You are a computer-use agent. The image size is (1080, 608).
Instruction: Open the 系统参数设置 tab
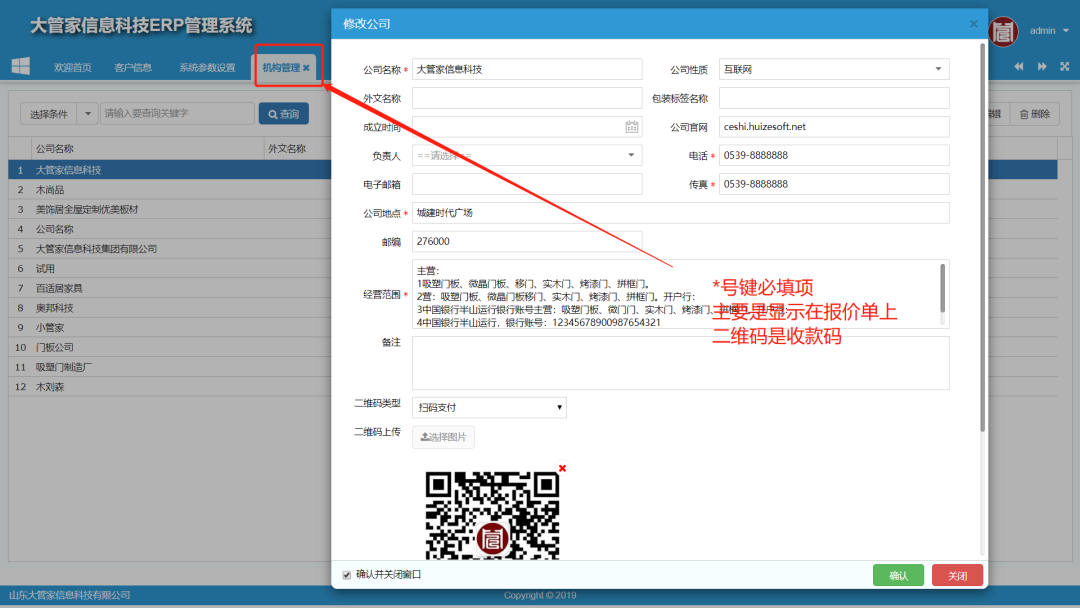point(207,68)
